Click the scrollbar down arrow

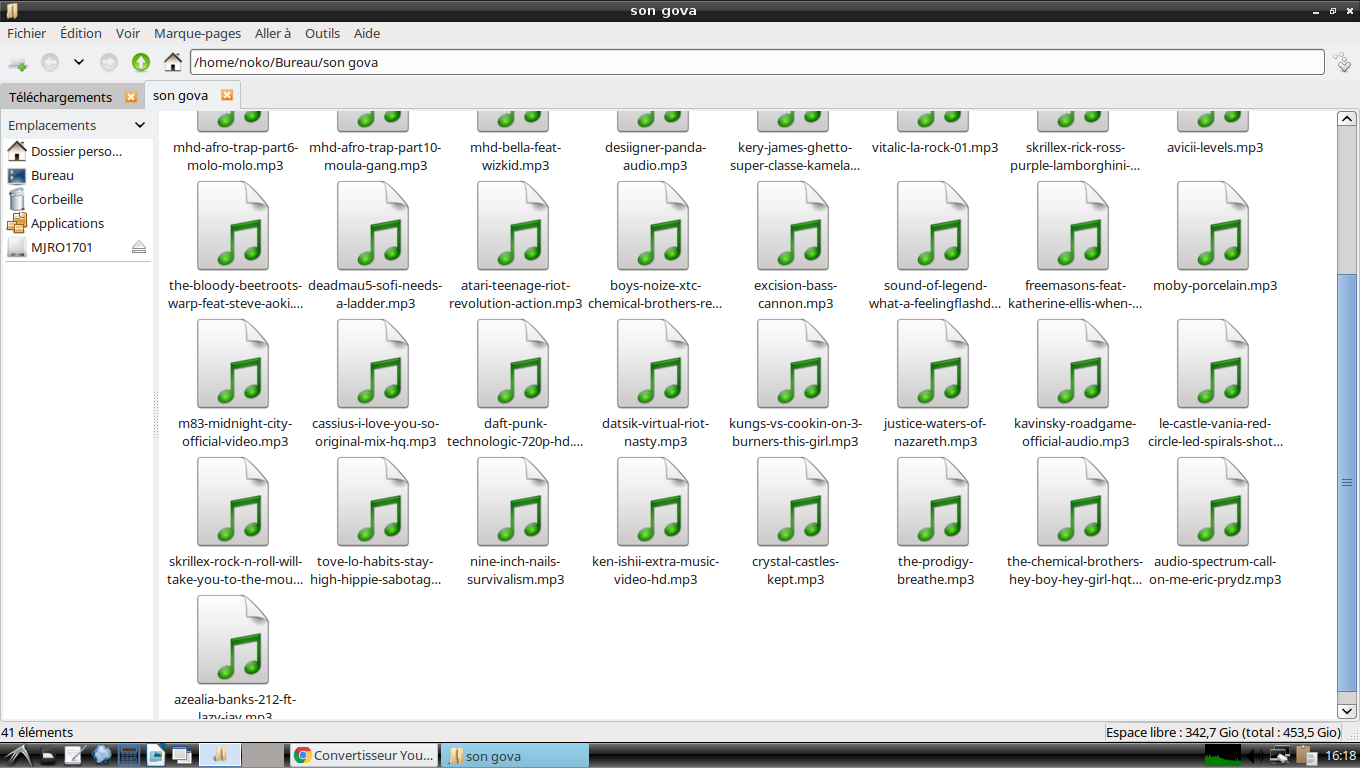click(1346, 711)
